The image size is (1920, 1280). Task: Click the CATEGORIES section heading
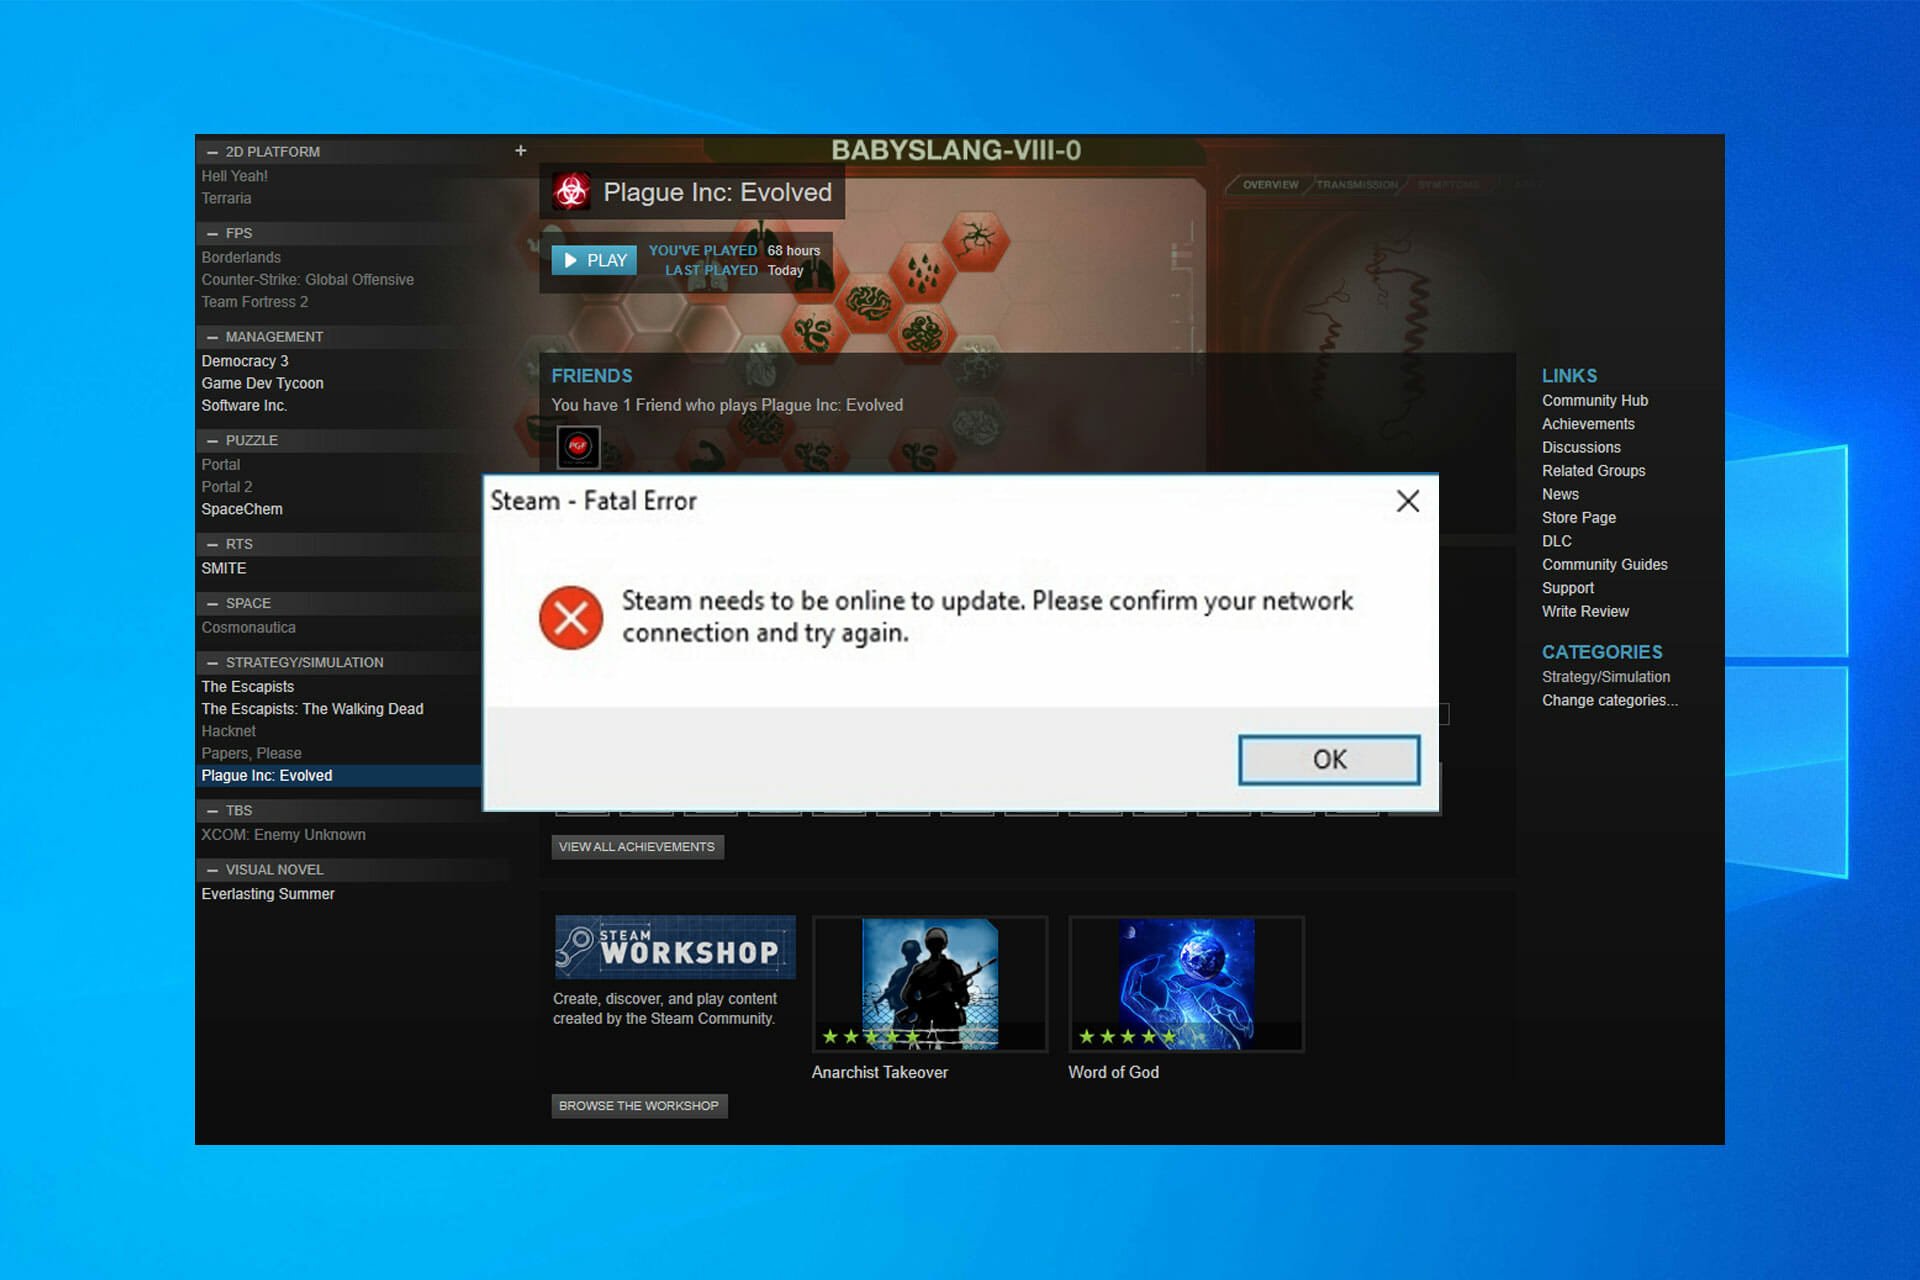pyautogui.click(x=1602, y=652)
